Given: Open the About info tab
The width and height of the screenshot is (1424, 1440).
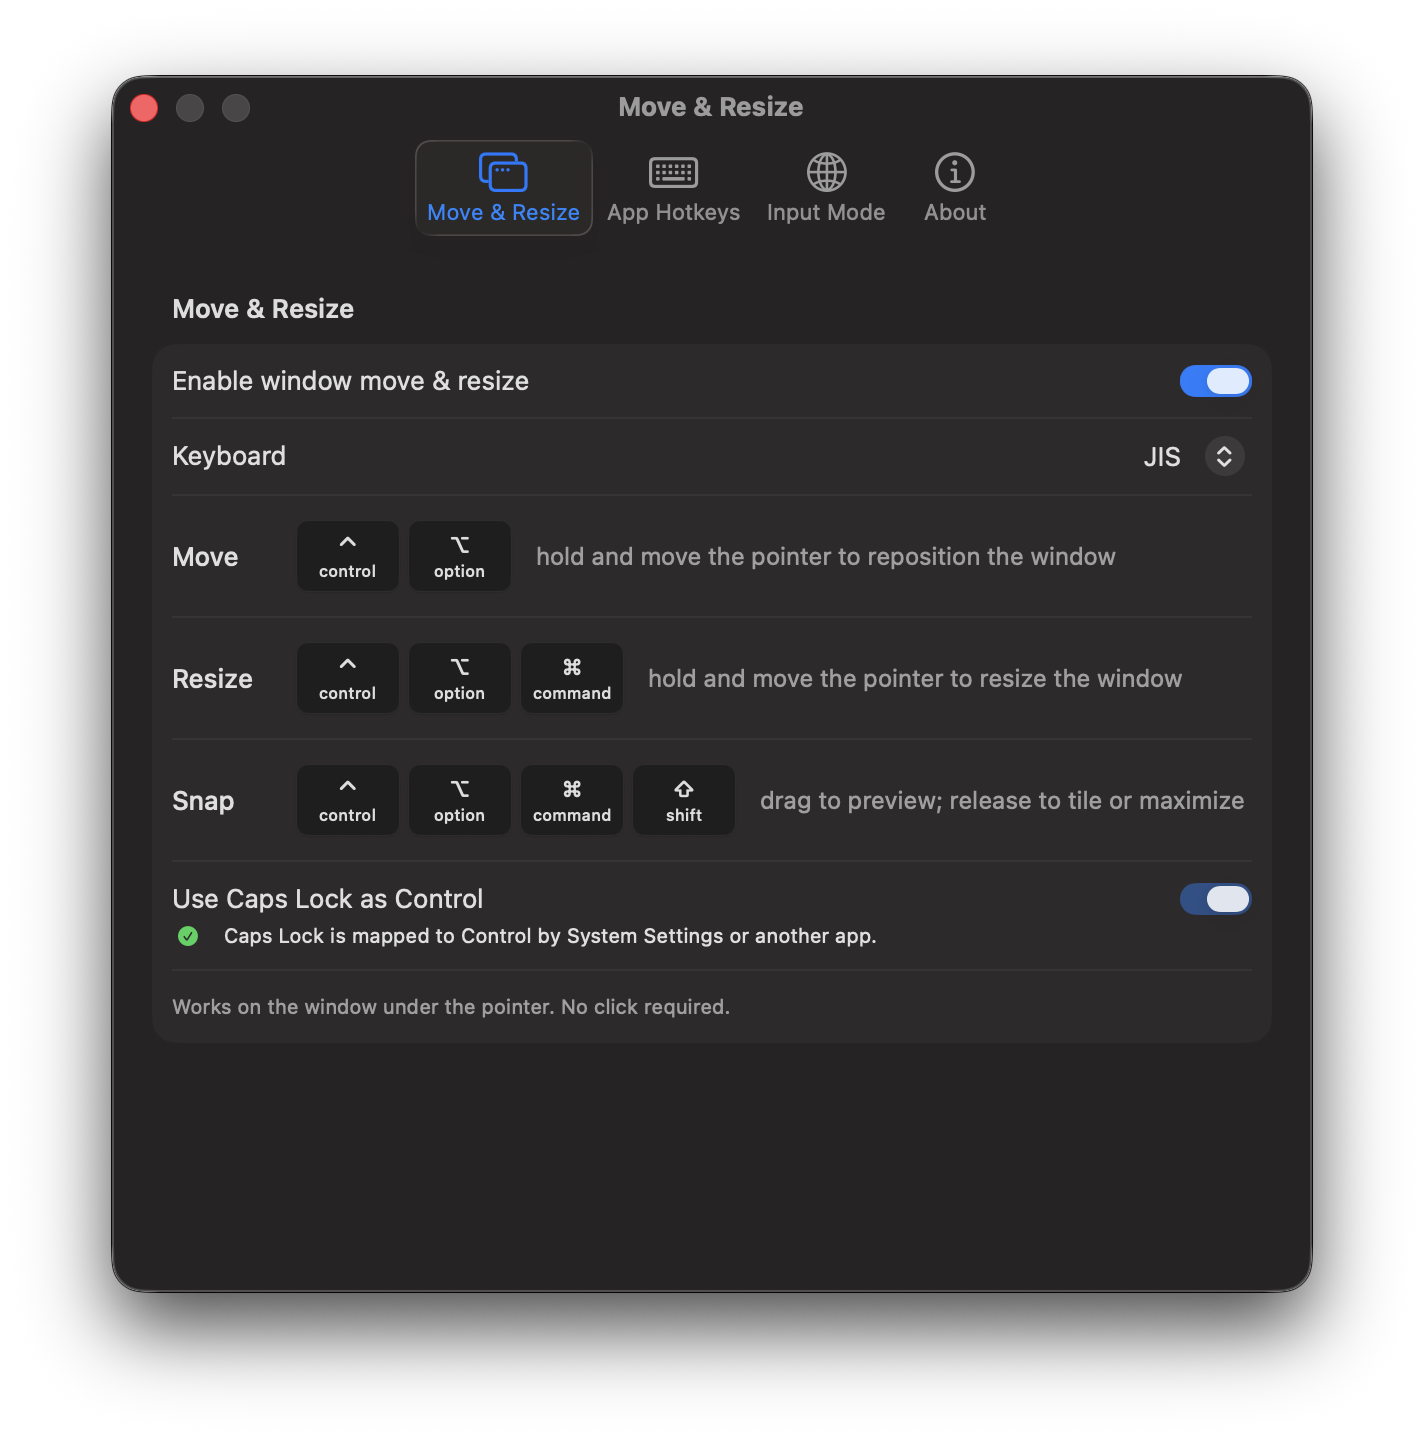Looking at the screenshot, I should click(x=954, y=188).
